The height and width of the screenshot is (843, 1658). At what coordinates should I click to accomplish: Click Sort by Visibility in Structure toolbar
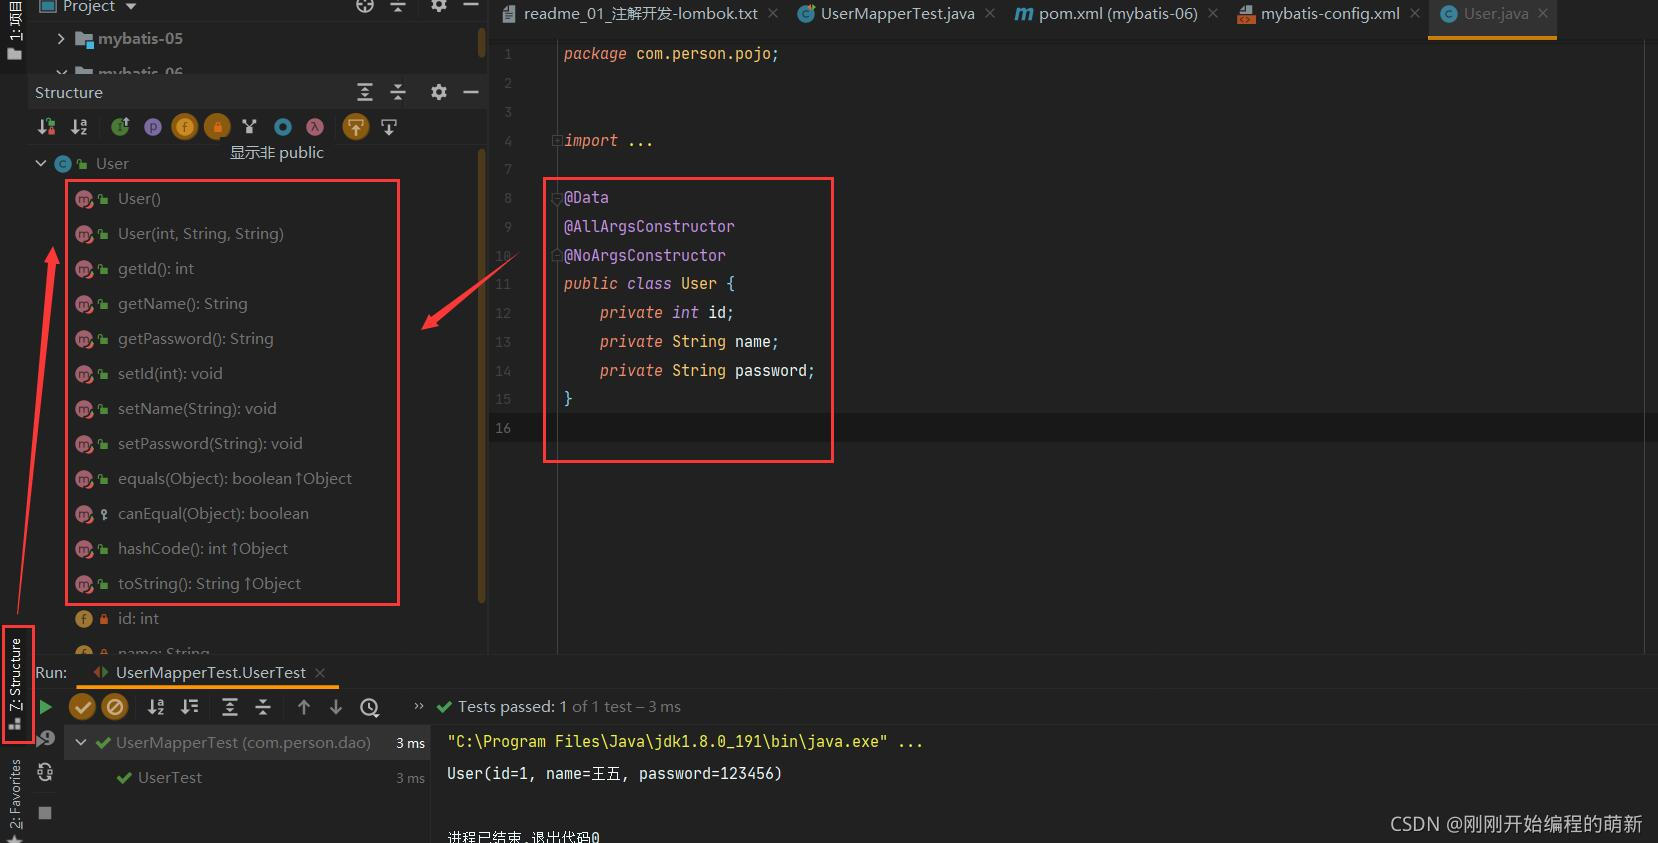pyautogui.click(x=46, y=127)
